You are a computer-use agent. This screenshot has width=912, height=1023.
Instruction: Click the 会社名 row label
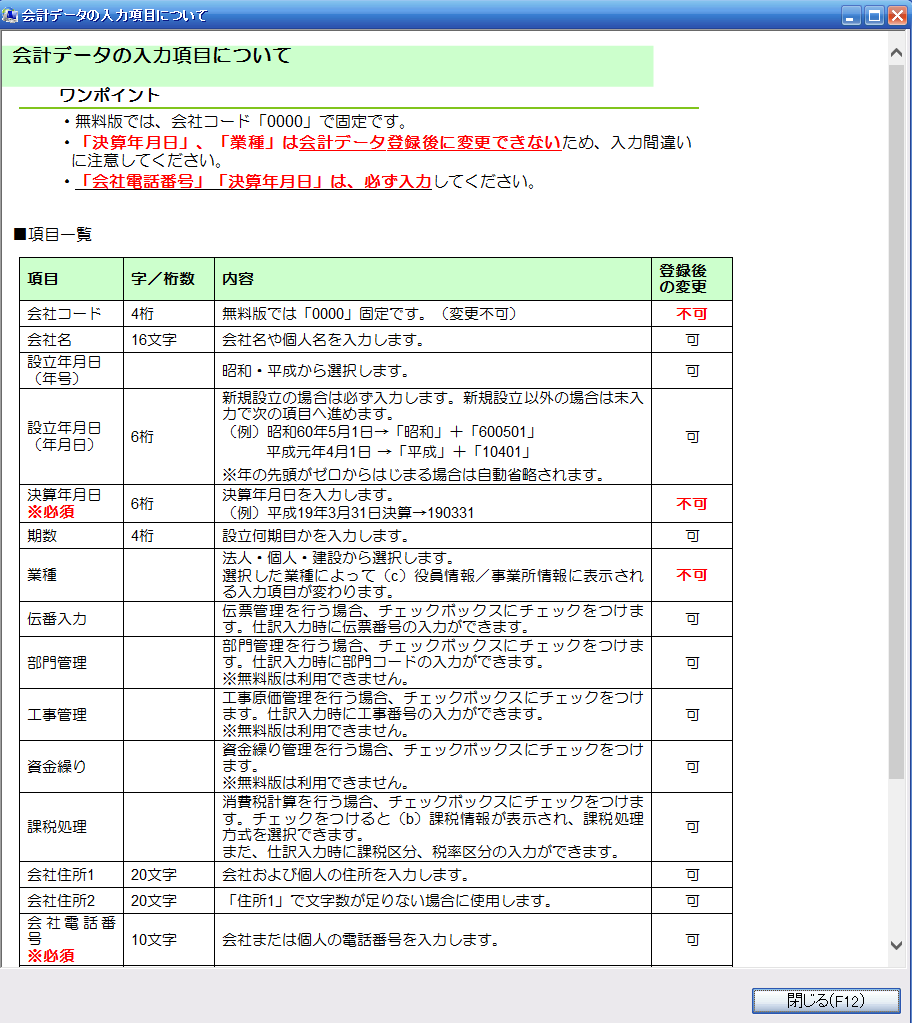50,340
